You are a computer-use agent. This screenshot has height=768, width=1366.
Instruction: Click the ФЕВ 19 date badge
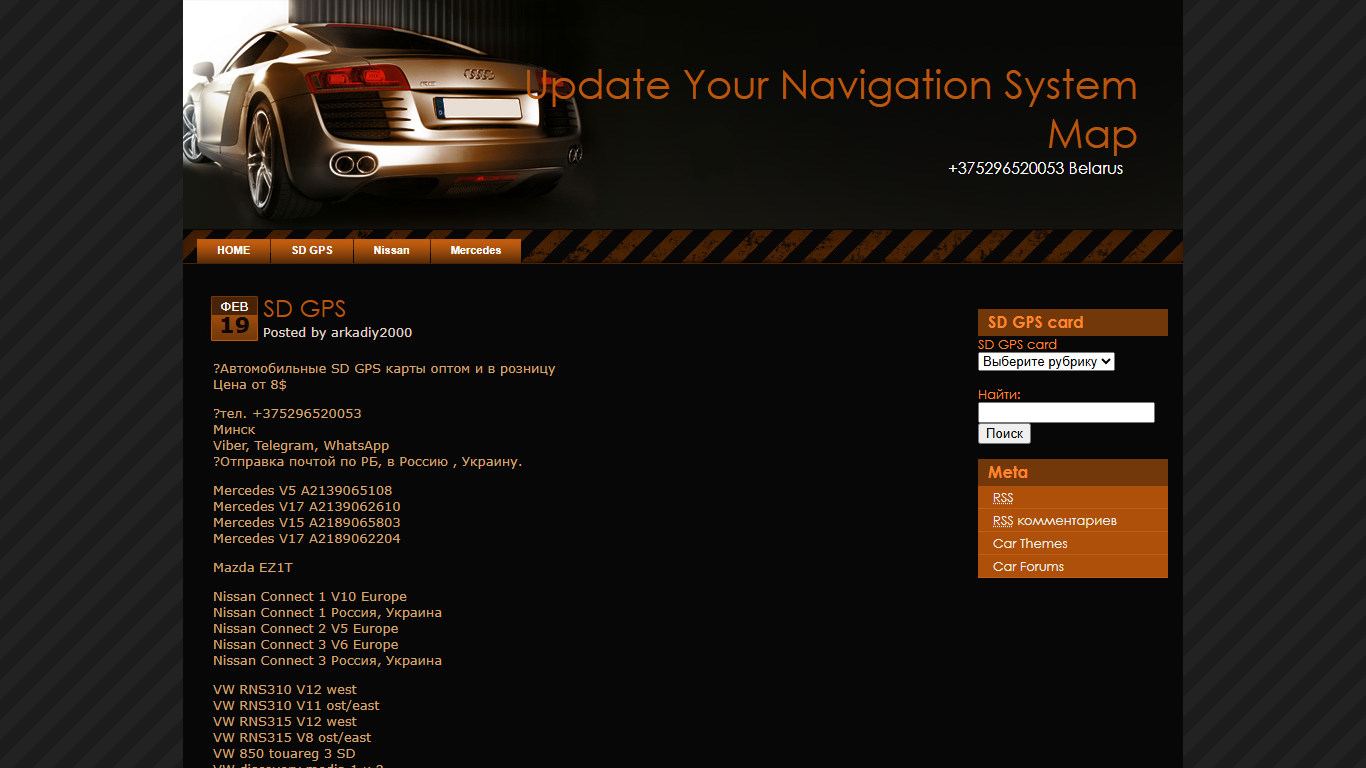(234, 318)
